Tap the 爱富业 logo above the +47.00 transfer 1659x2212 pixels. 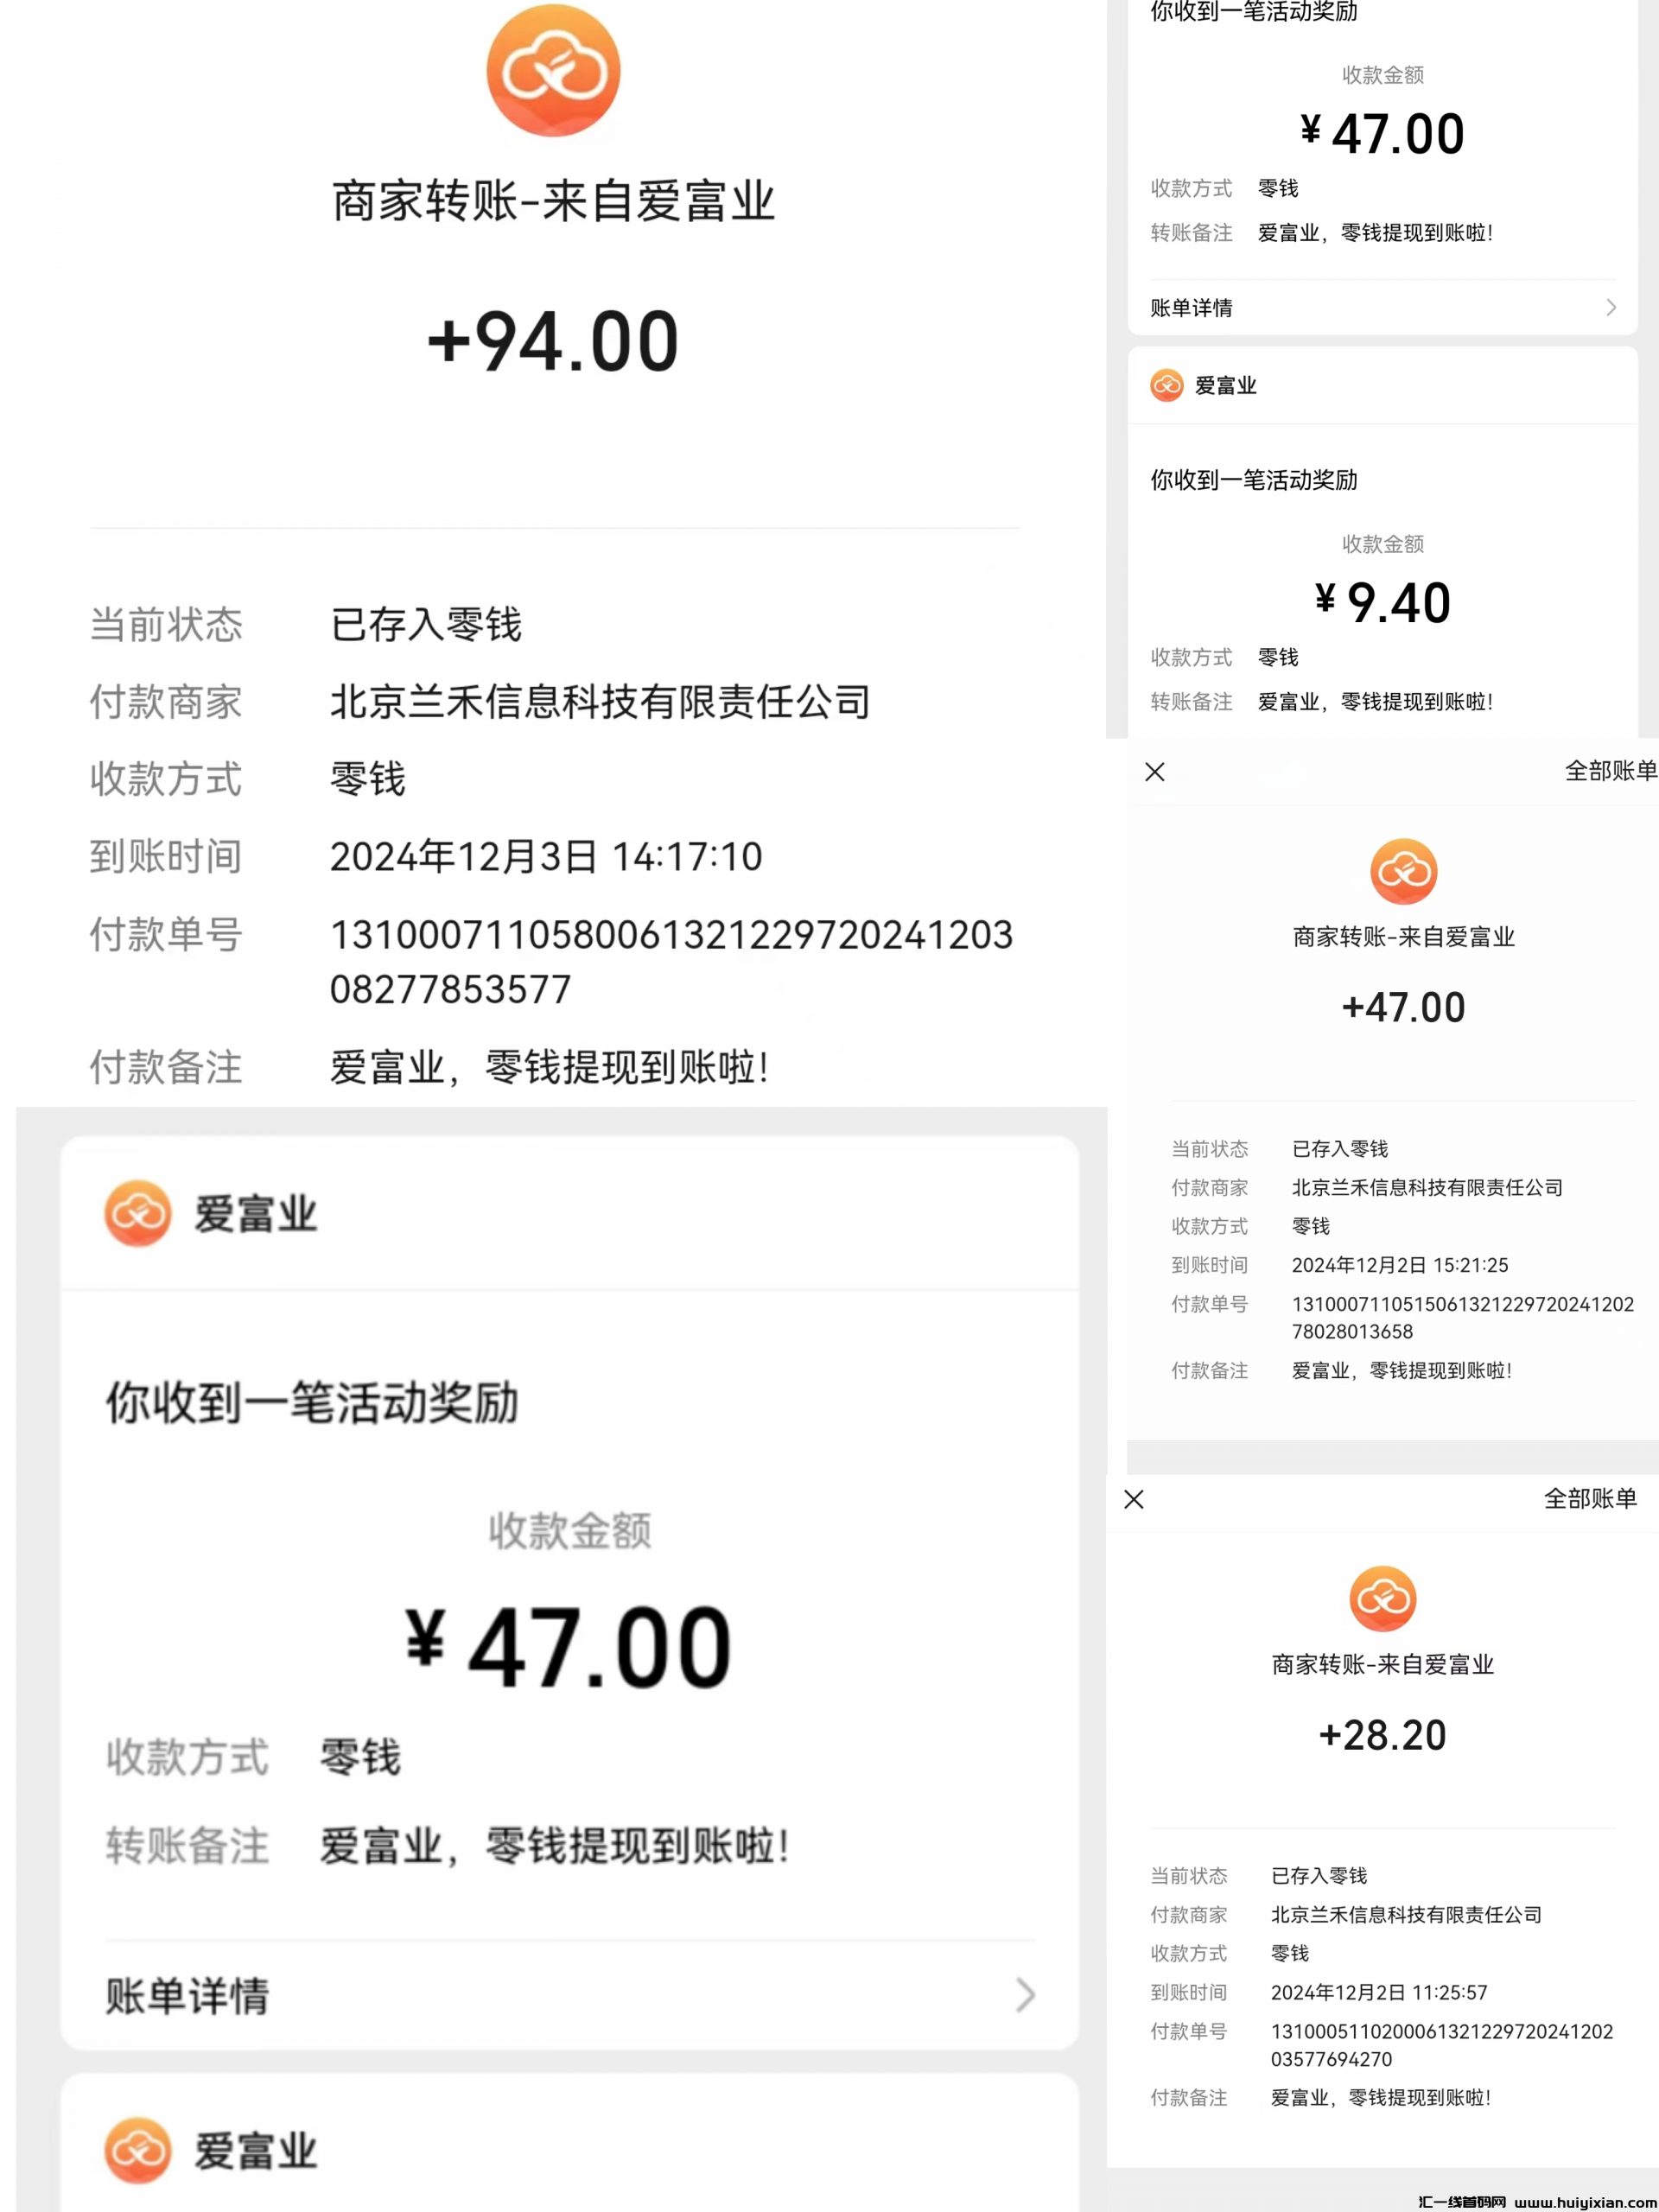(x=1403, y=871)
